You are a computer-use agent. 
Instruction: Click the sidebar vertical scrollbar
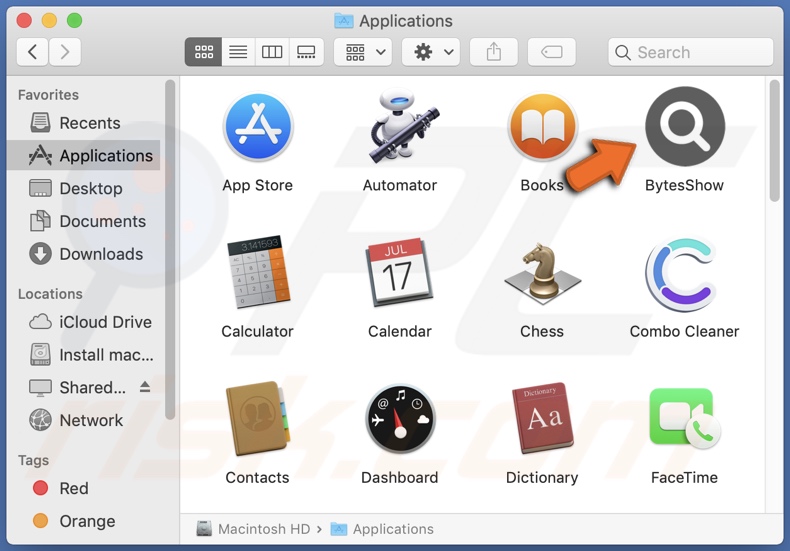pyautogui.click(x=170, y=249)
